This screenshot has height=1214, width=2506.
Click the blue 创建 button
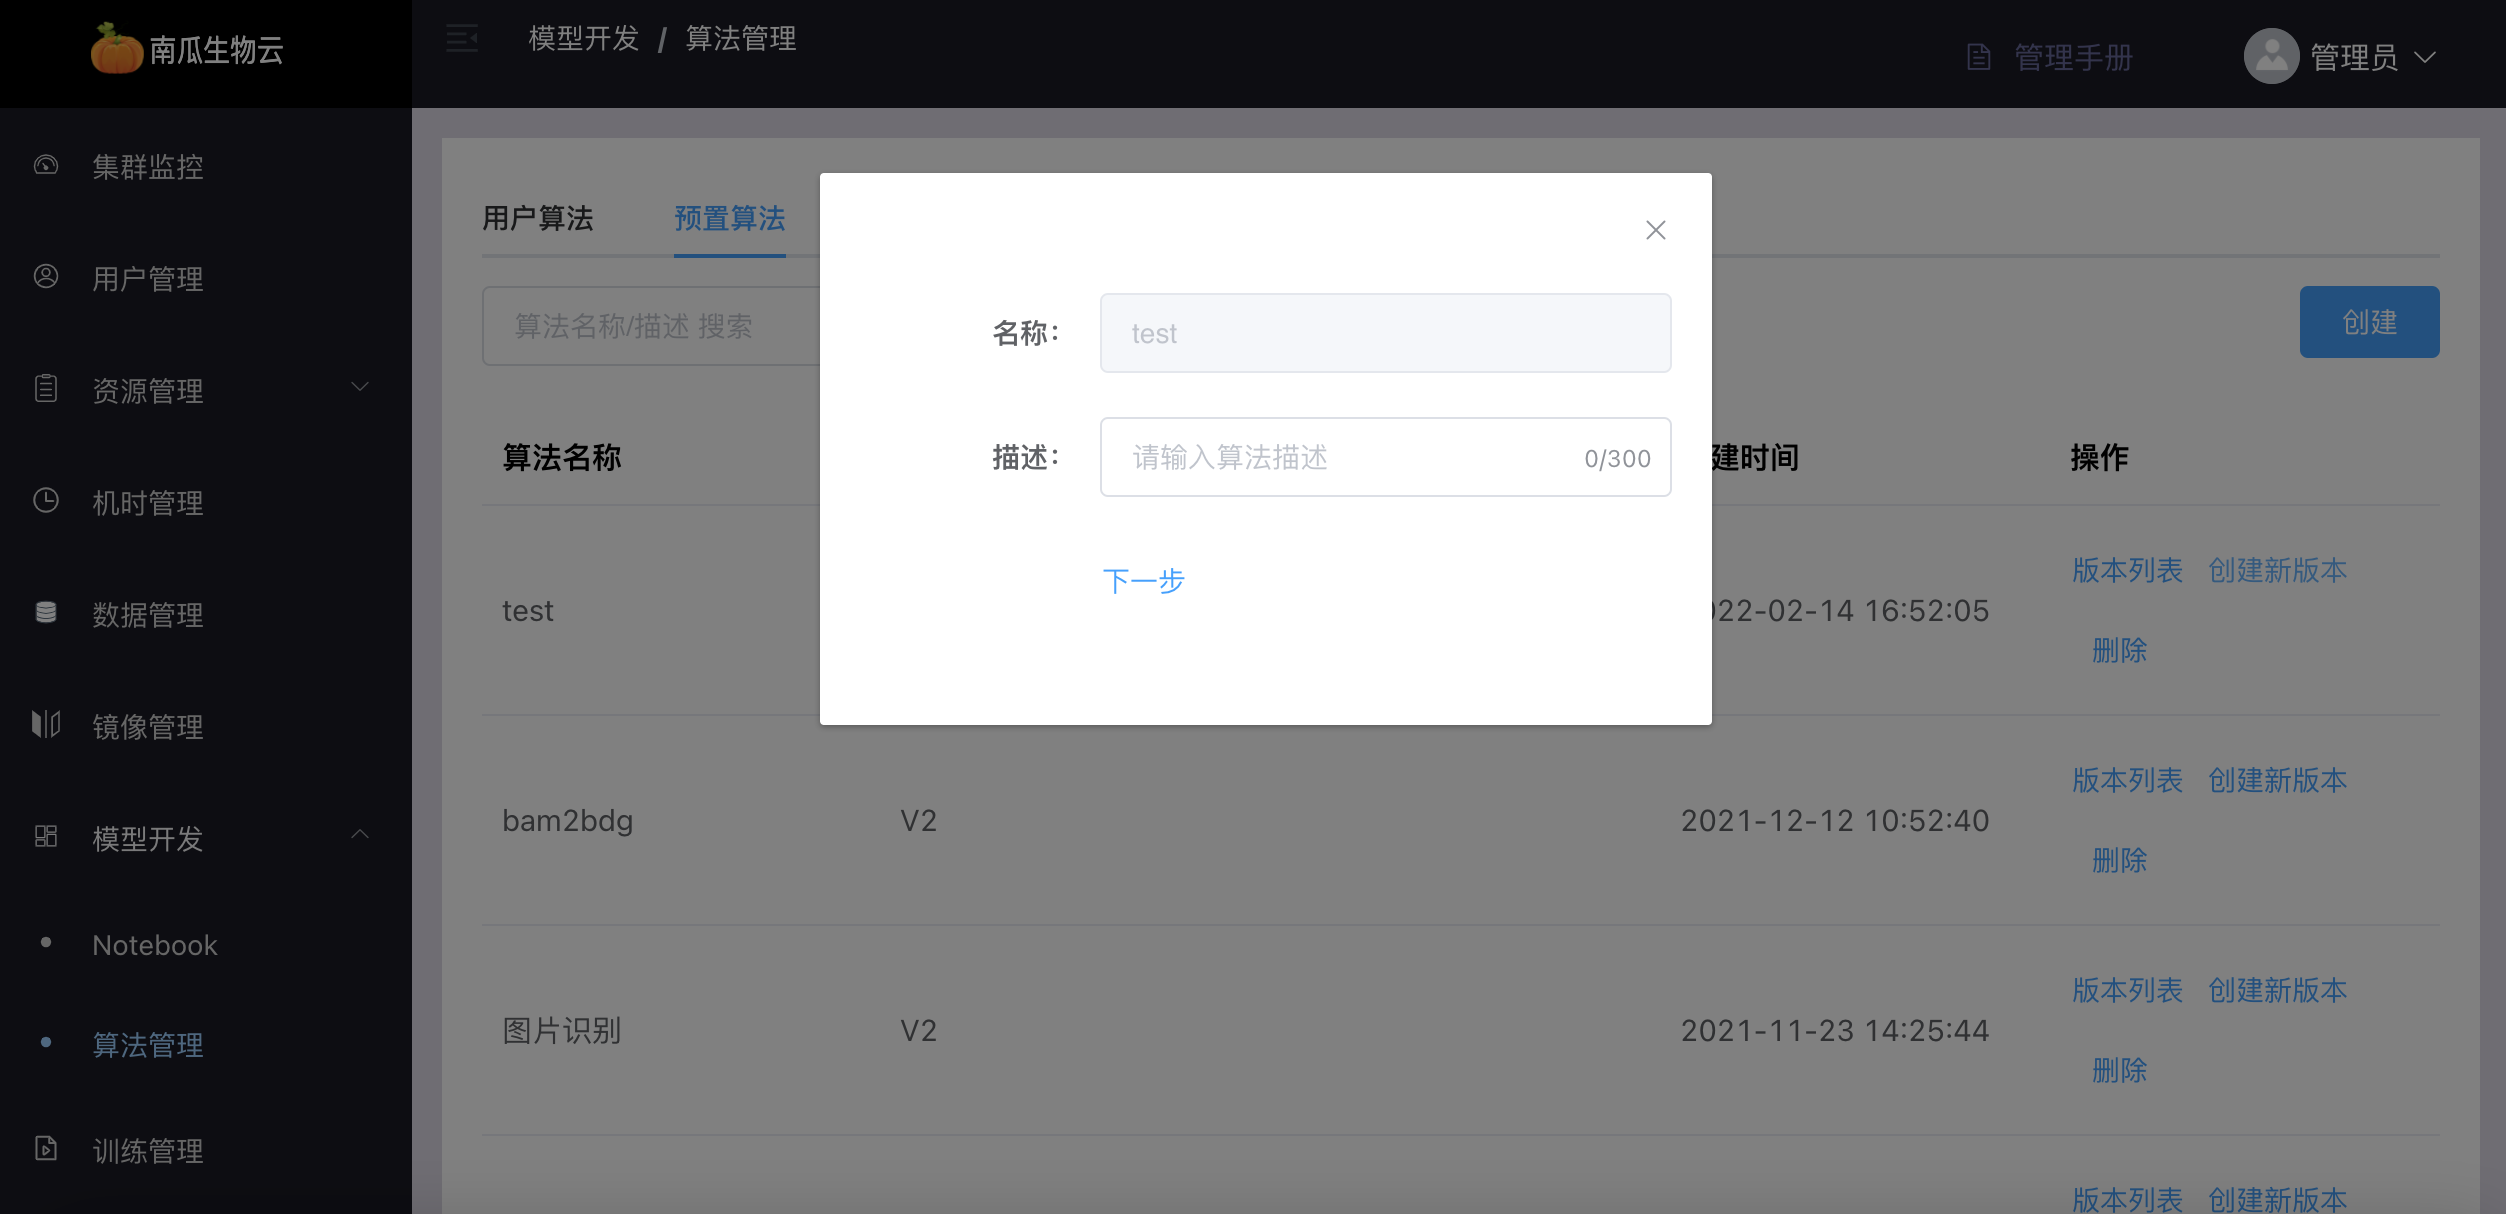point(2369,322)
